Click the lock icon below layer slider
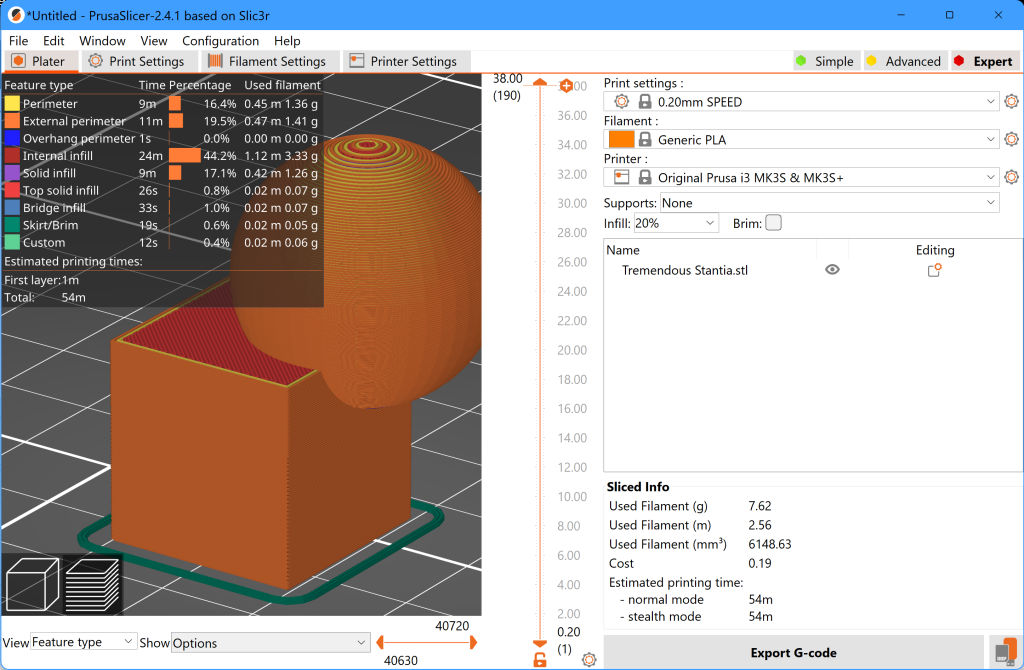Screen dimensions: 1024x670 click(540, 659)
